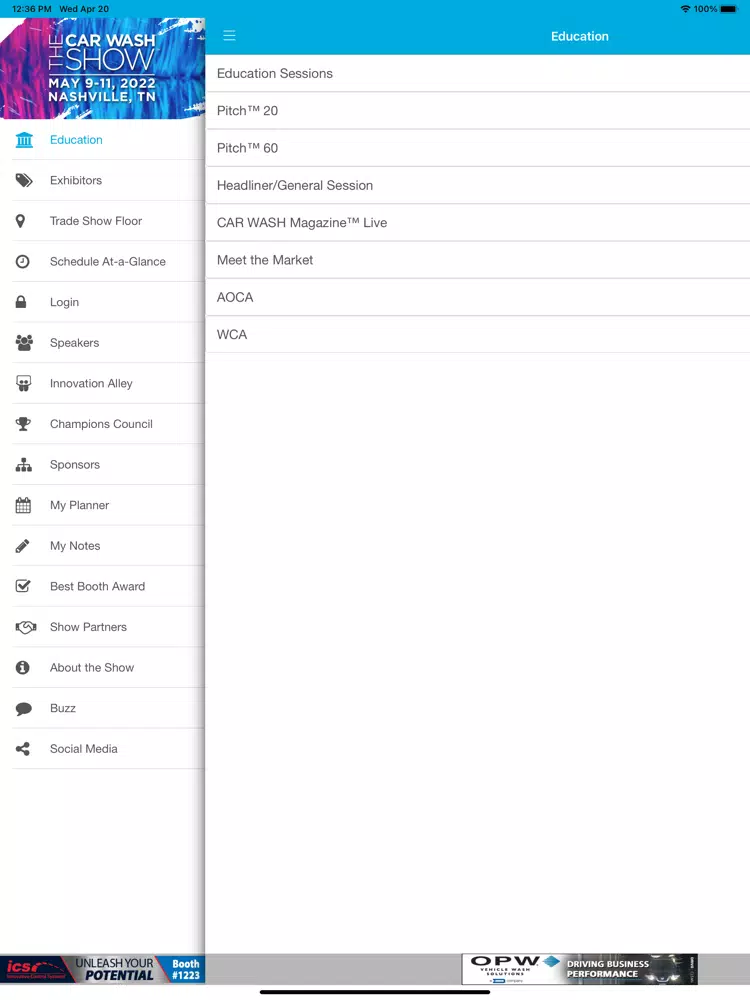The width and height of the screenshot is (750, 1000).
Task: Check the Wi-Fi status icon
Action: pyautogui.click(x=686, y=9)
